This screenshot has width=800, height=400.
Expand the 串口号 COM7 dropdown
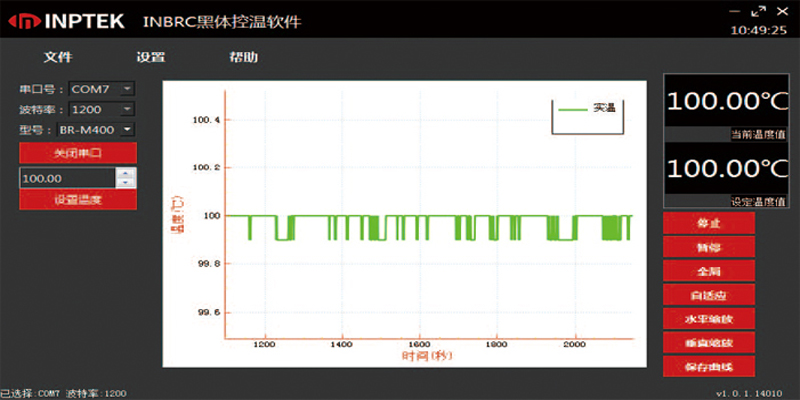(127, 89)
